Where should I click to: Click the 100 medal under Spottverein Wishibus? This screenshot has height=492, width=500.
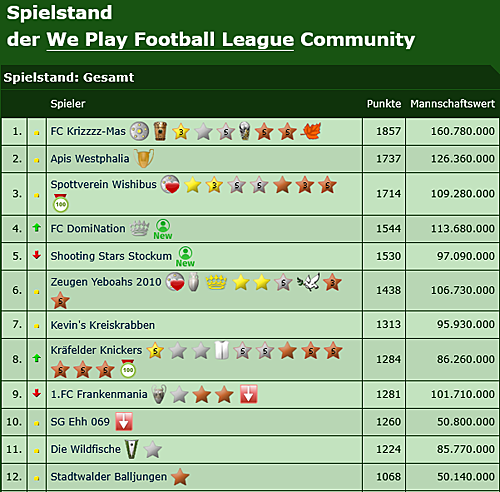(61, 203)
